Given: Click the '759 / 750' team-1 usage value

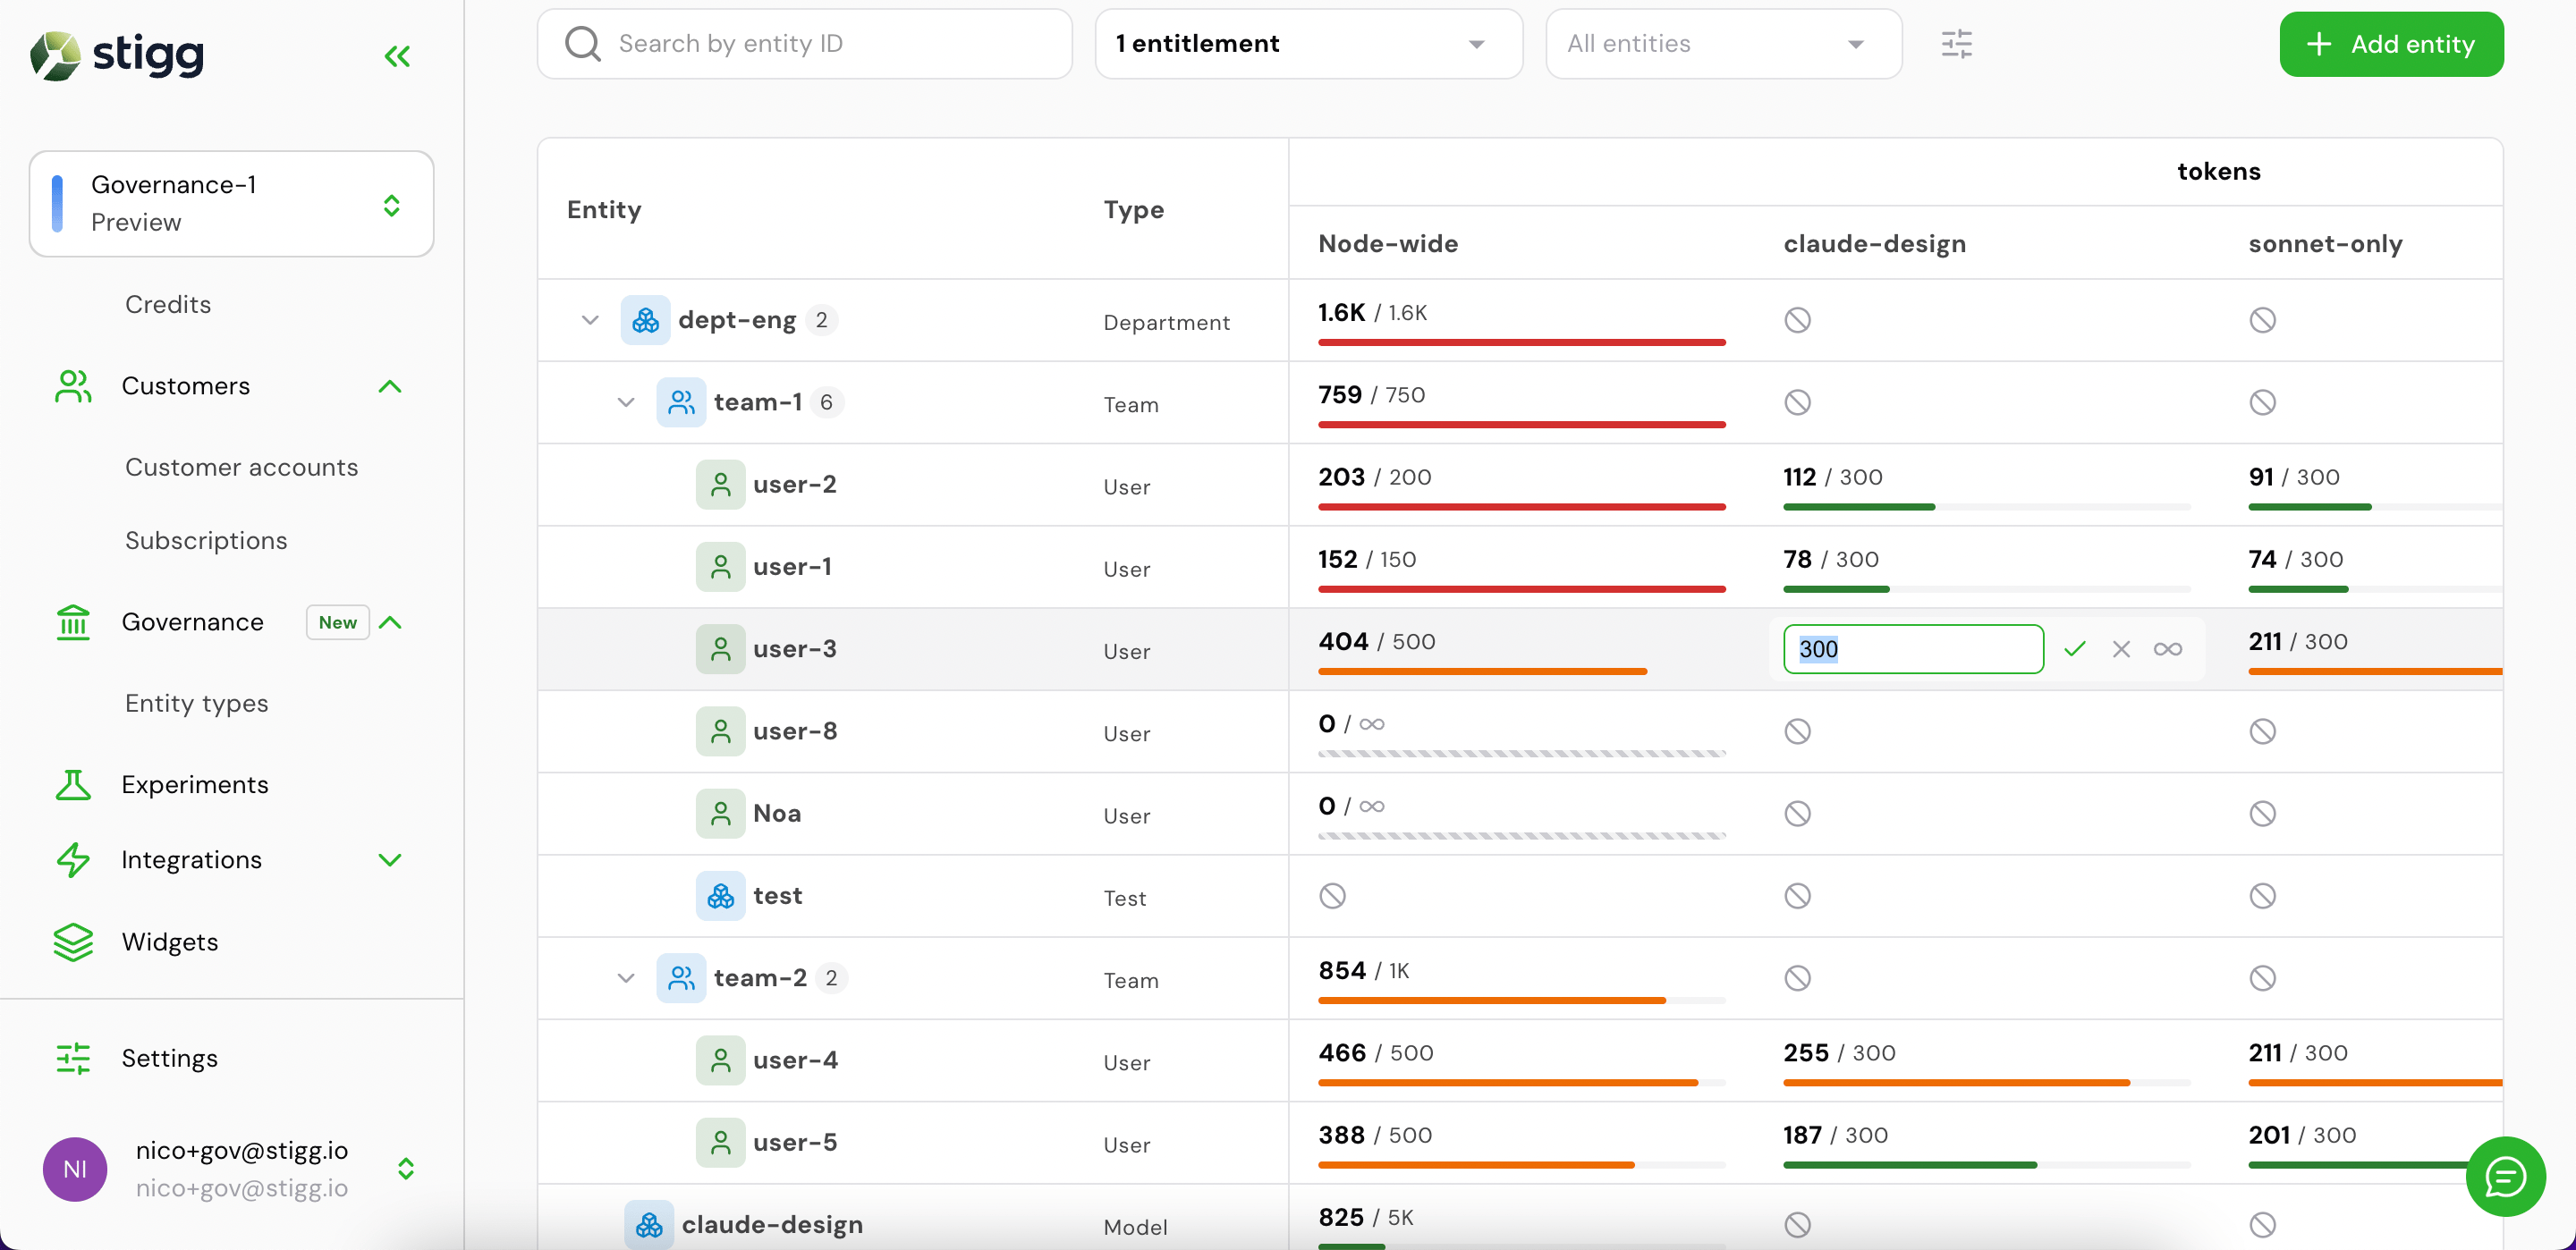Looking at the screenshot, I should coord(1371,395).
